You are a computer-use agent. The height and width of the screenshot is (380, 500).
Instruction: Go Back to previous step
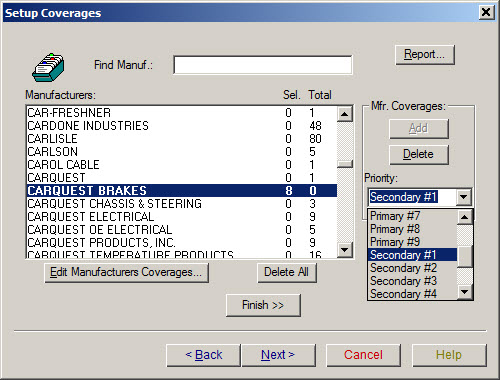(x=204, y=355)
